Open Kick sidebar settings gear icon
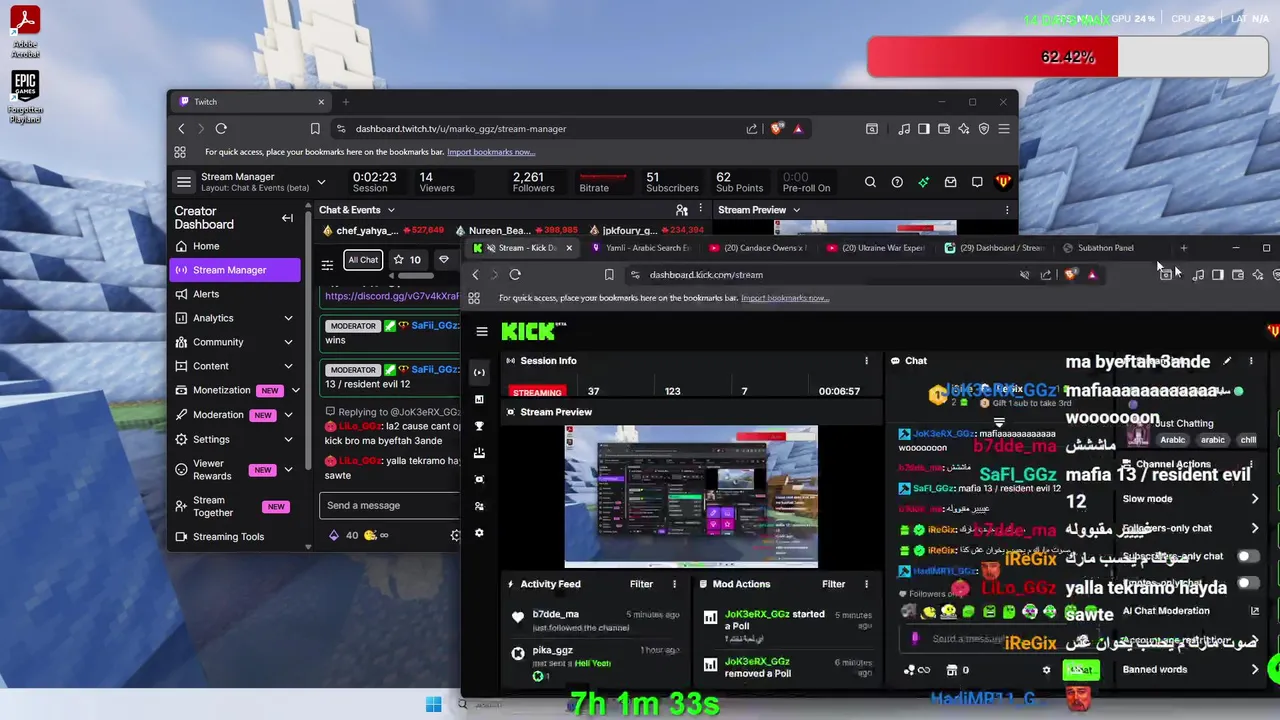 point(479,533)
